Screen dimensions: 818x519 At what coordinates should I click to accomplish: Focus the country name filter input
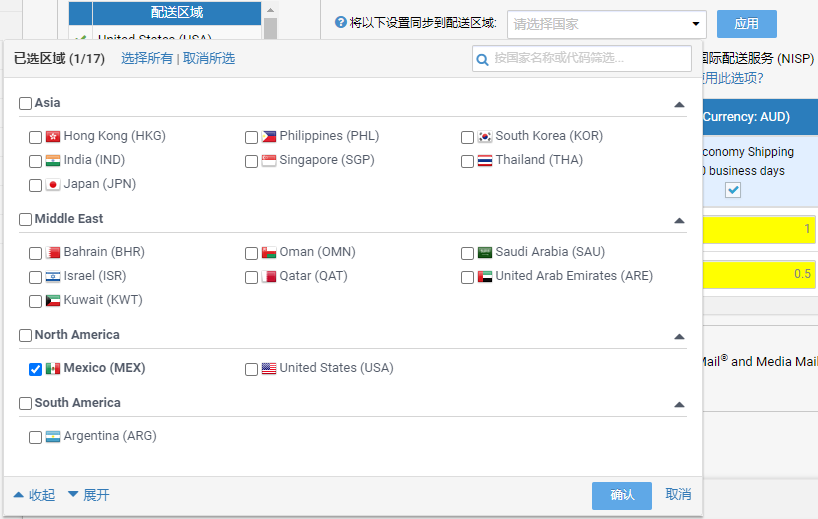582,58
